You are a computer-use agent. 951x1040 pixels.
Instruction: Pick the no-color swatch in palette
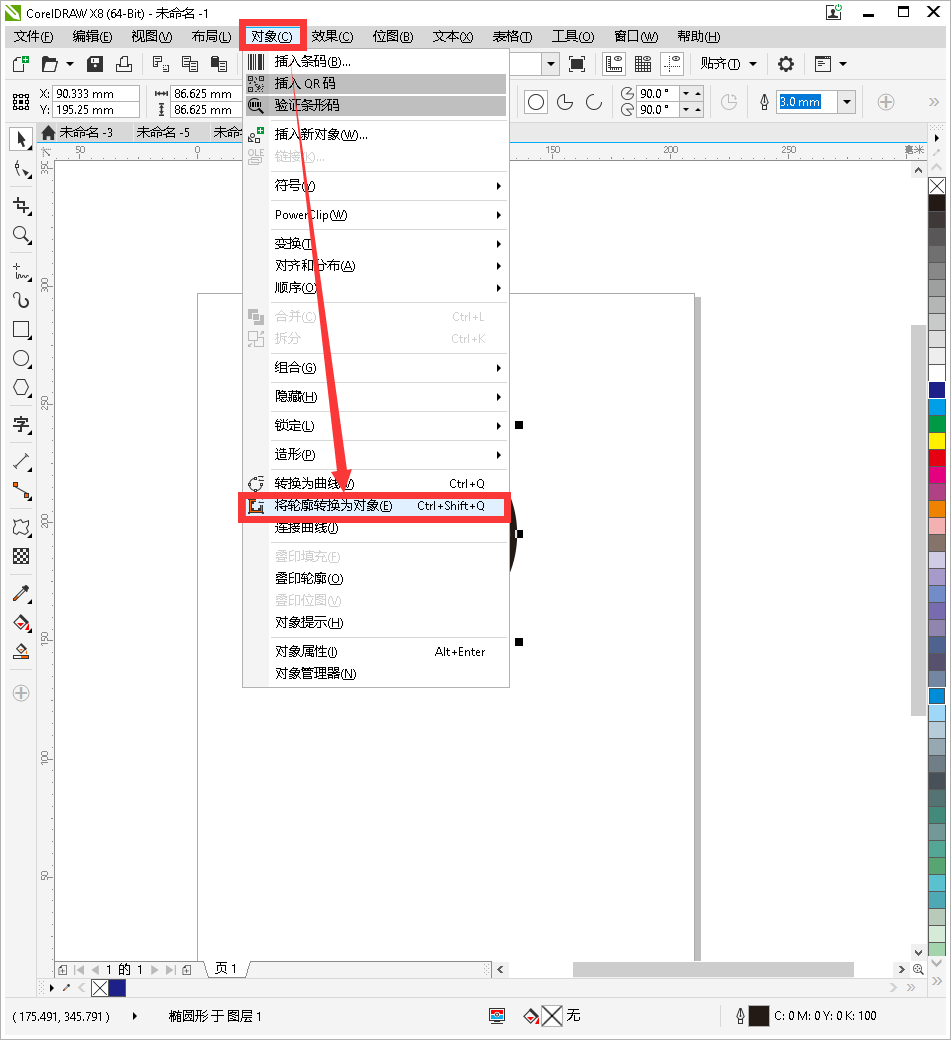tap(936, 186)
